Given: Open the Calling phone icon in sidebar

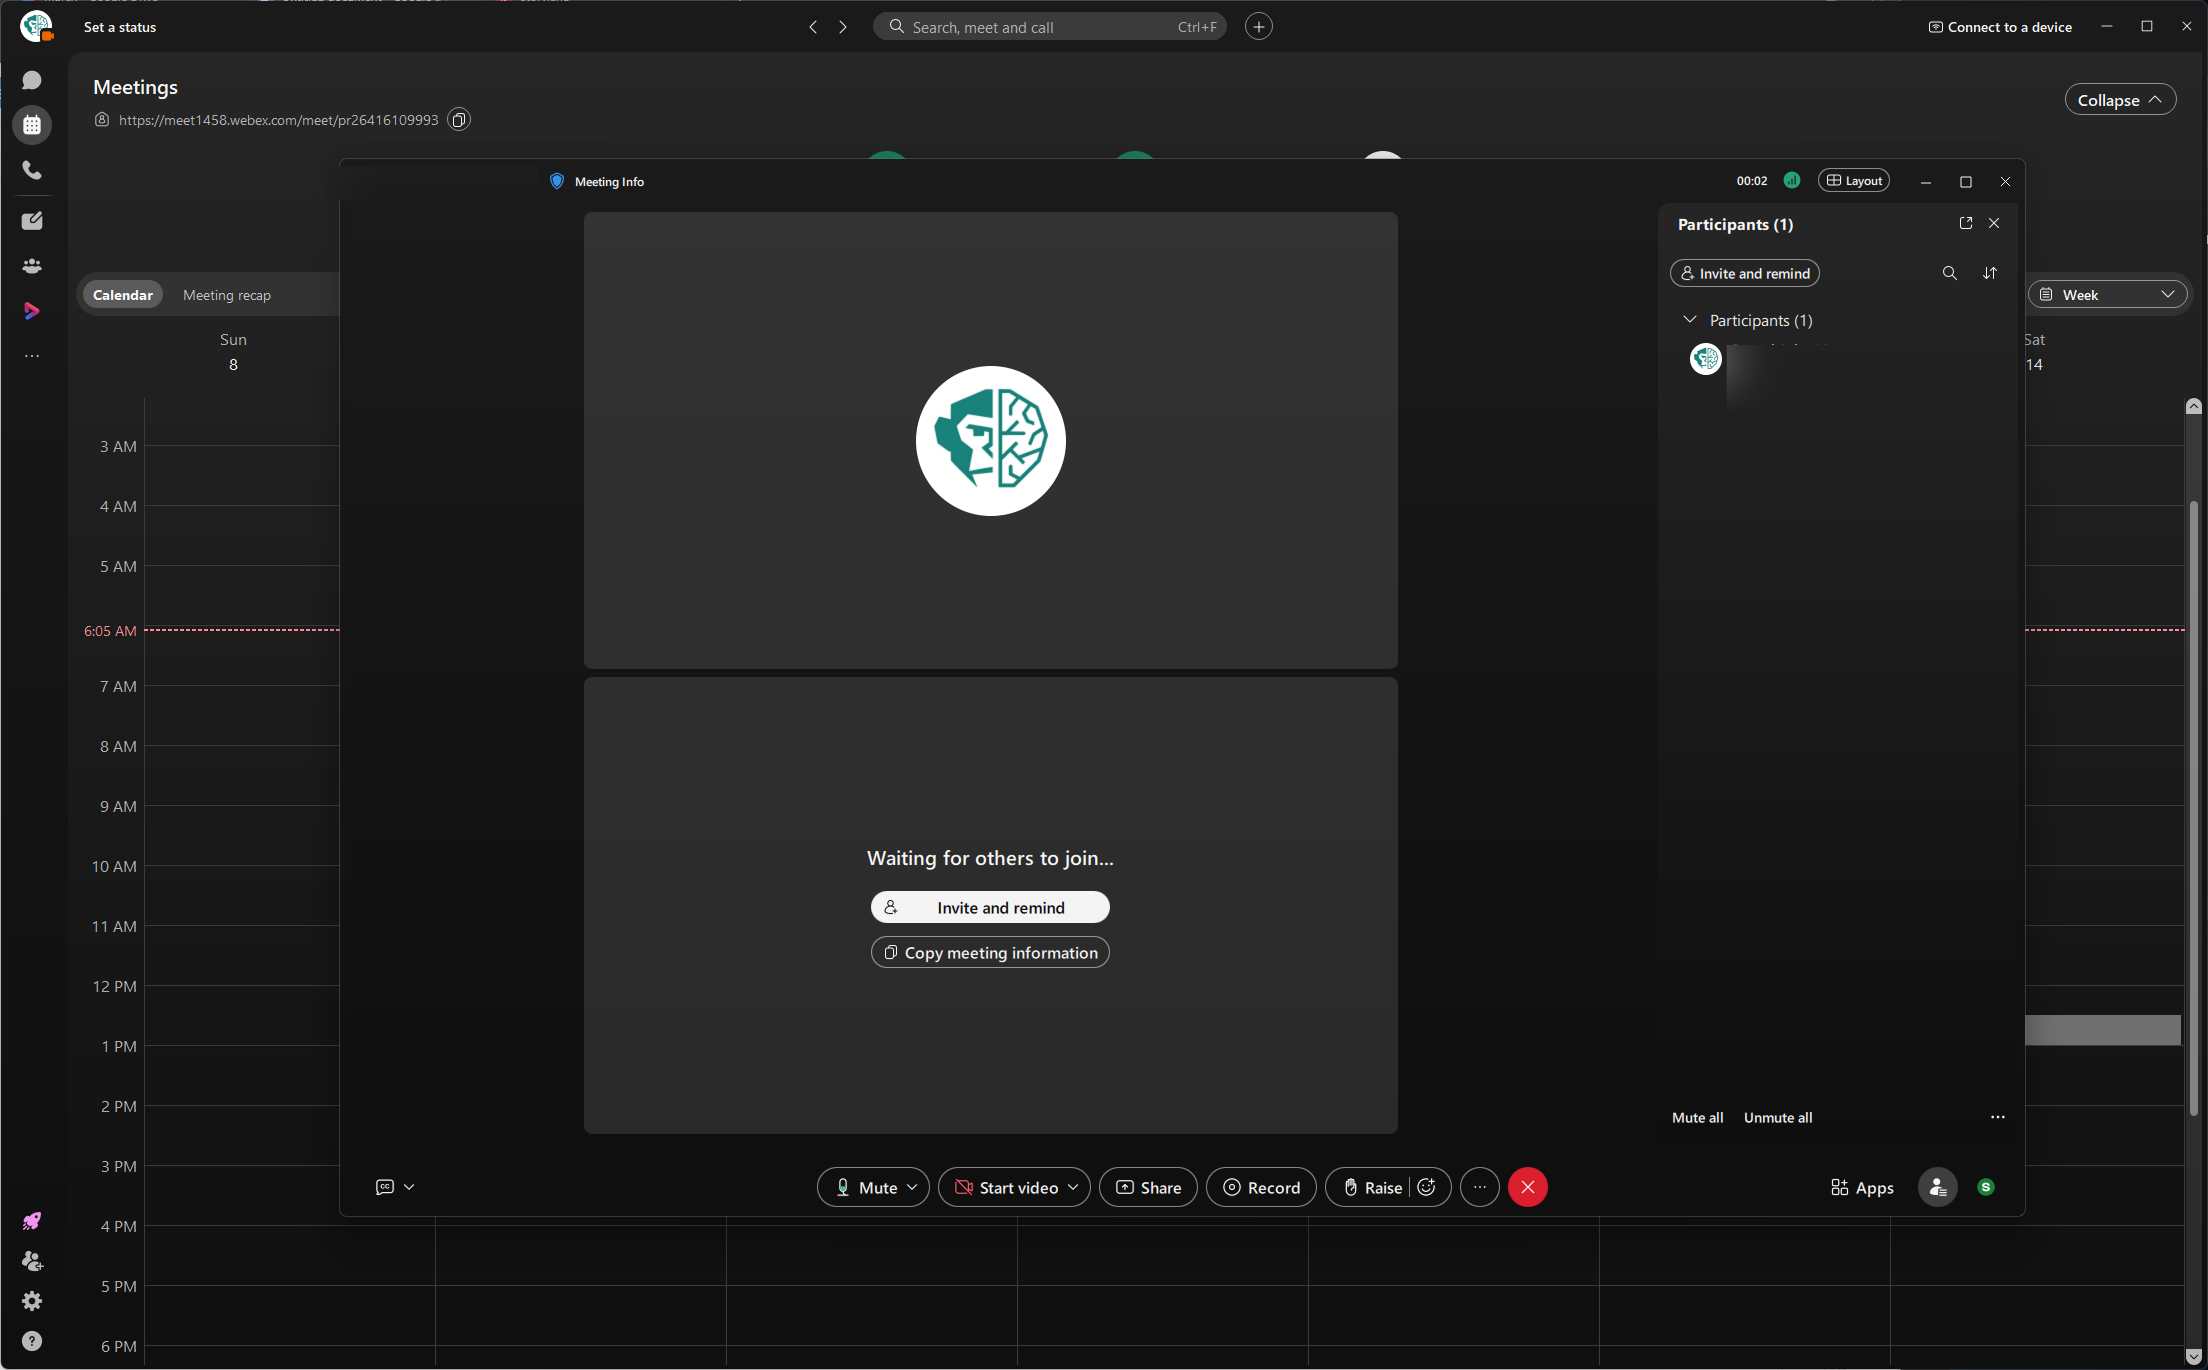Looking at the screenshot, I should 32,171.
